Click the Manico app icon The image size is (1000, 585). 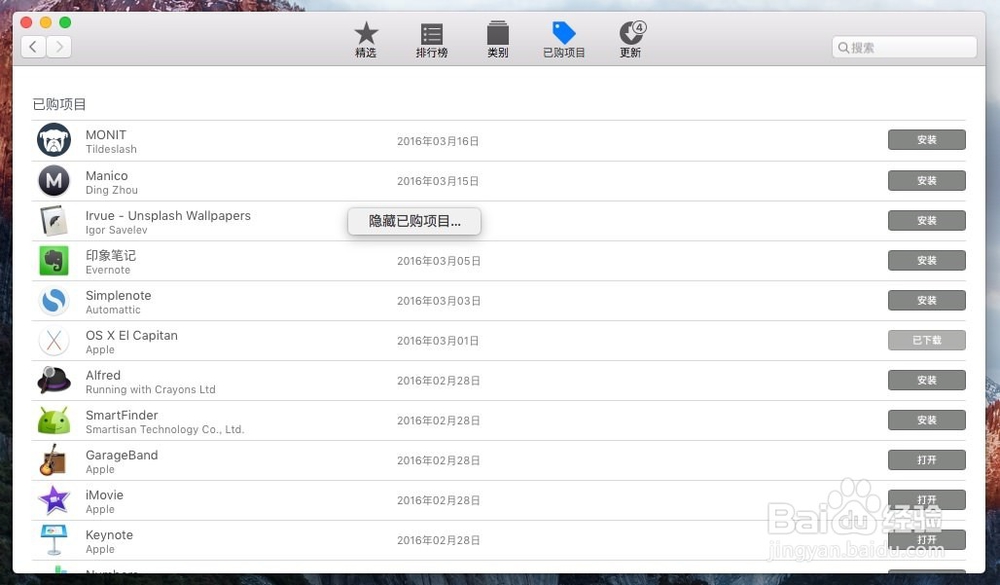click(x=54, y=181)
